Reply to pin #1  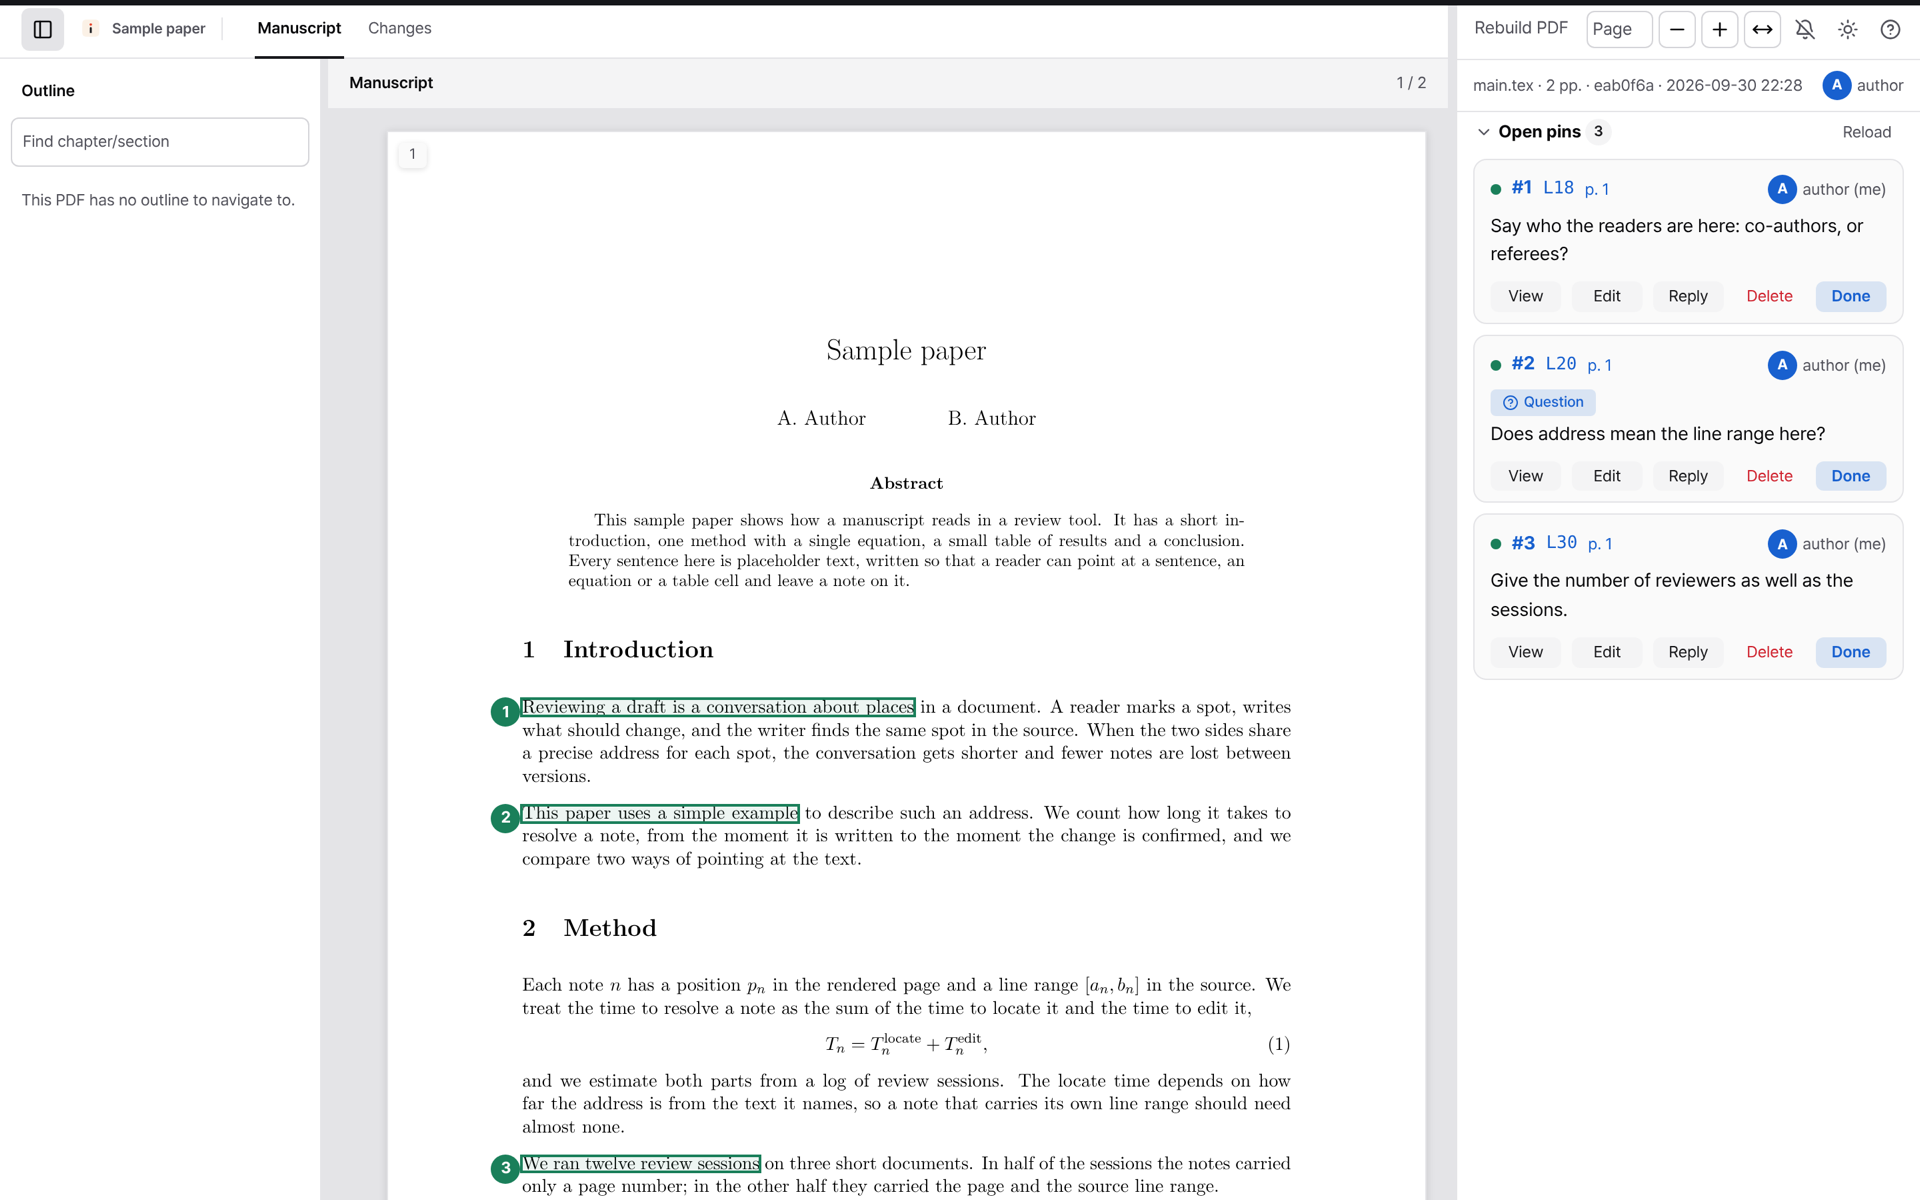[1688, 296]
